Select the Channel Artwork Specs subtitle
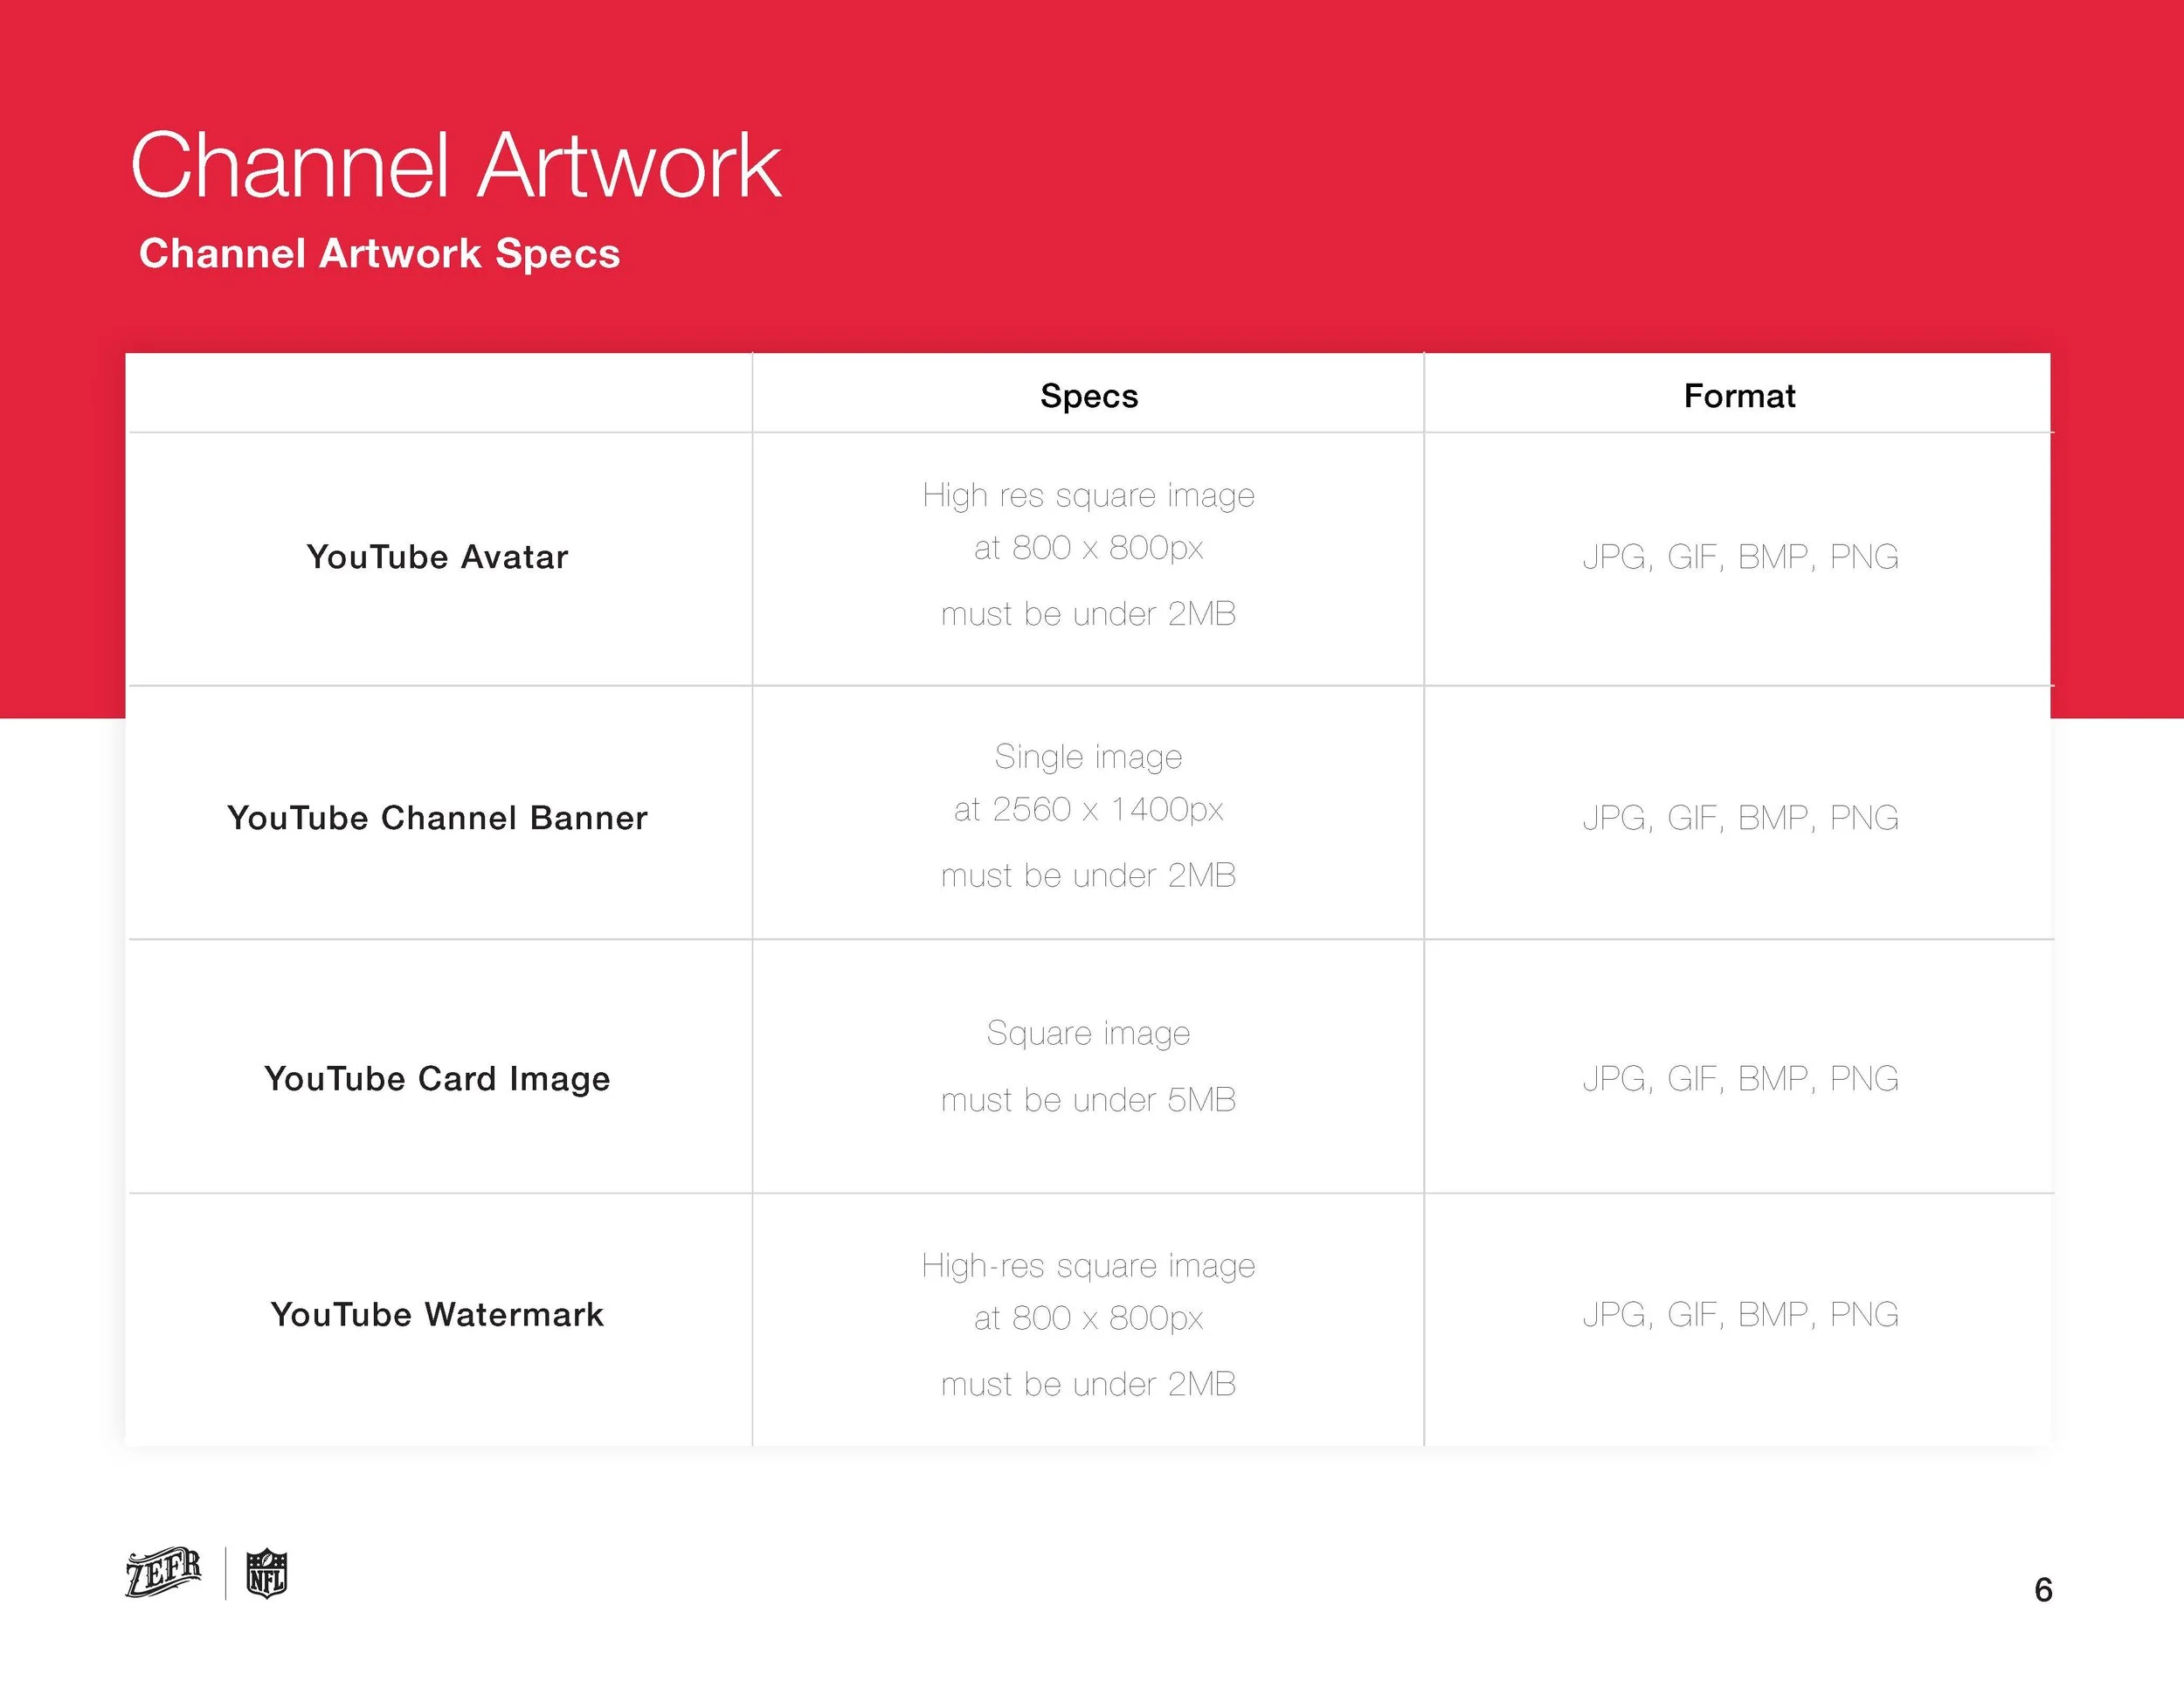 coord(379,253)
